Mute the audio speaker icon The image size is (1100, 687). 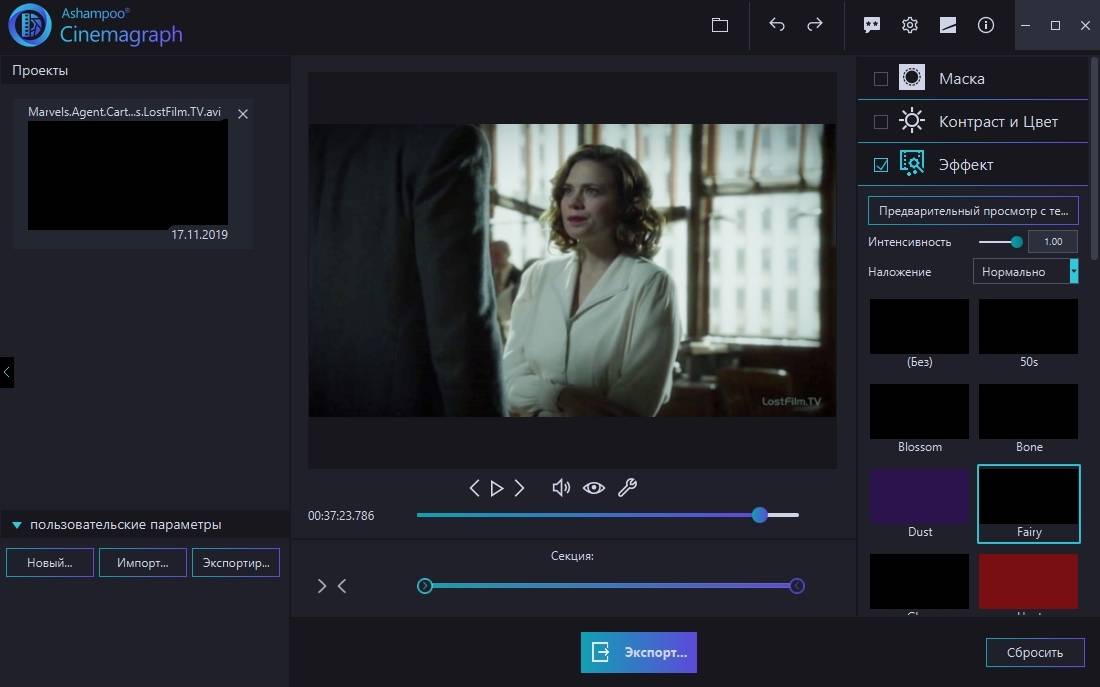pyautogui.click(x=561, y=488)
